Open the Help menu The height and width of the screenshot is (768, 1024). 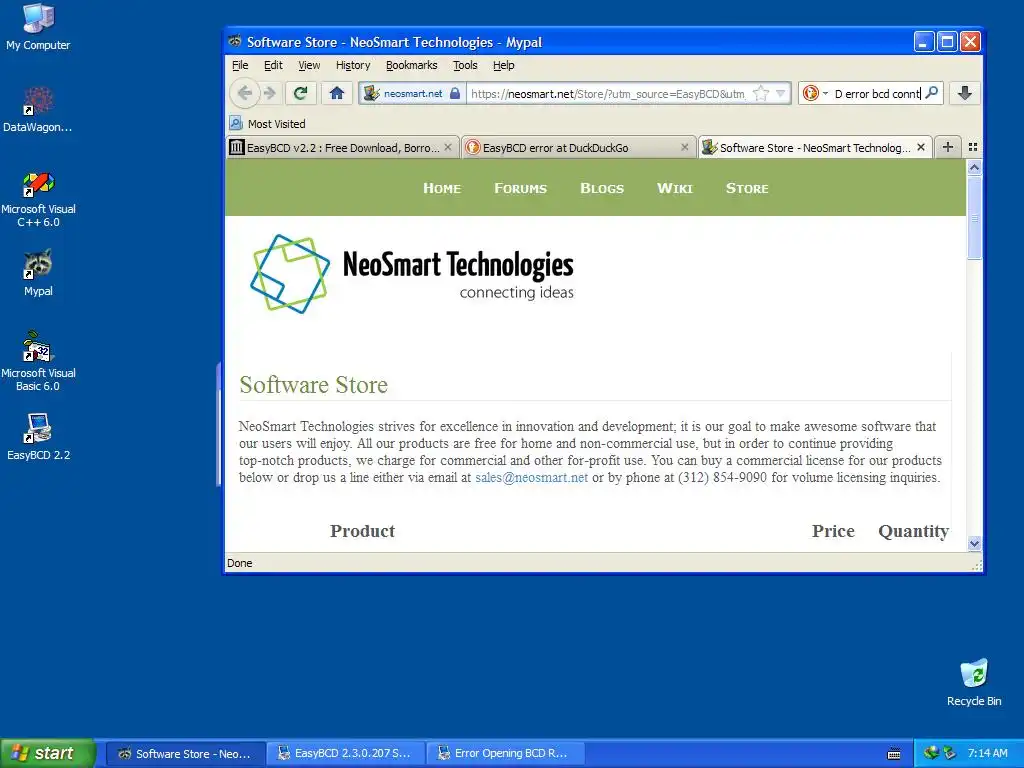tap(504, 65)
